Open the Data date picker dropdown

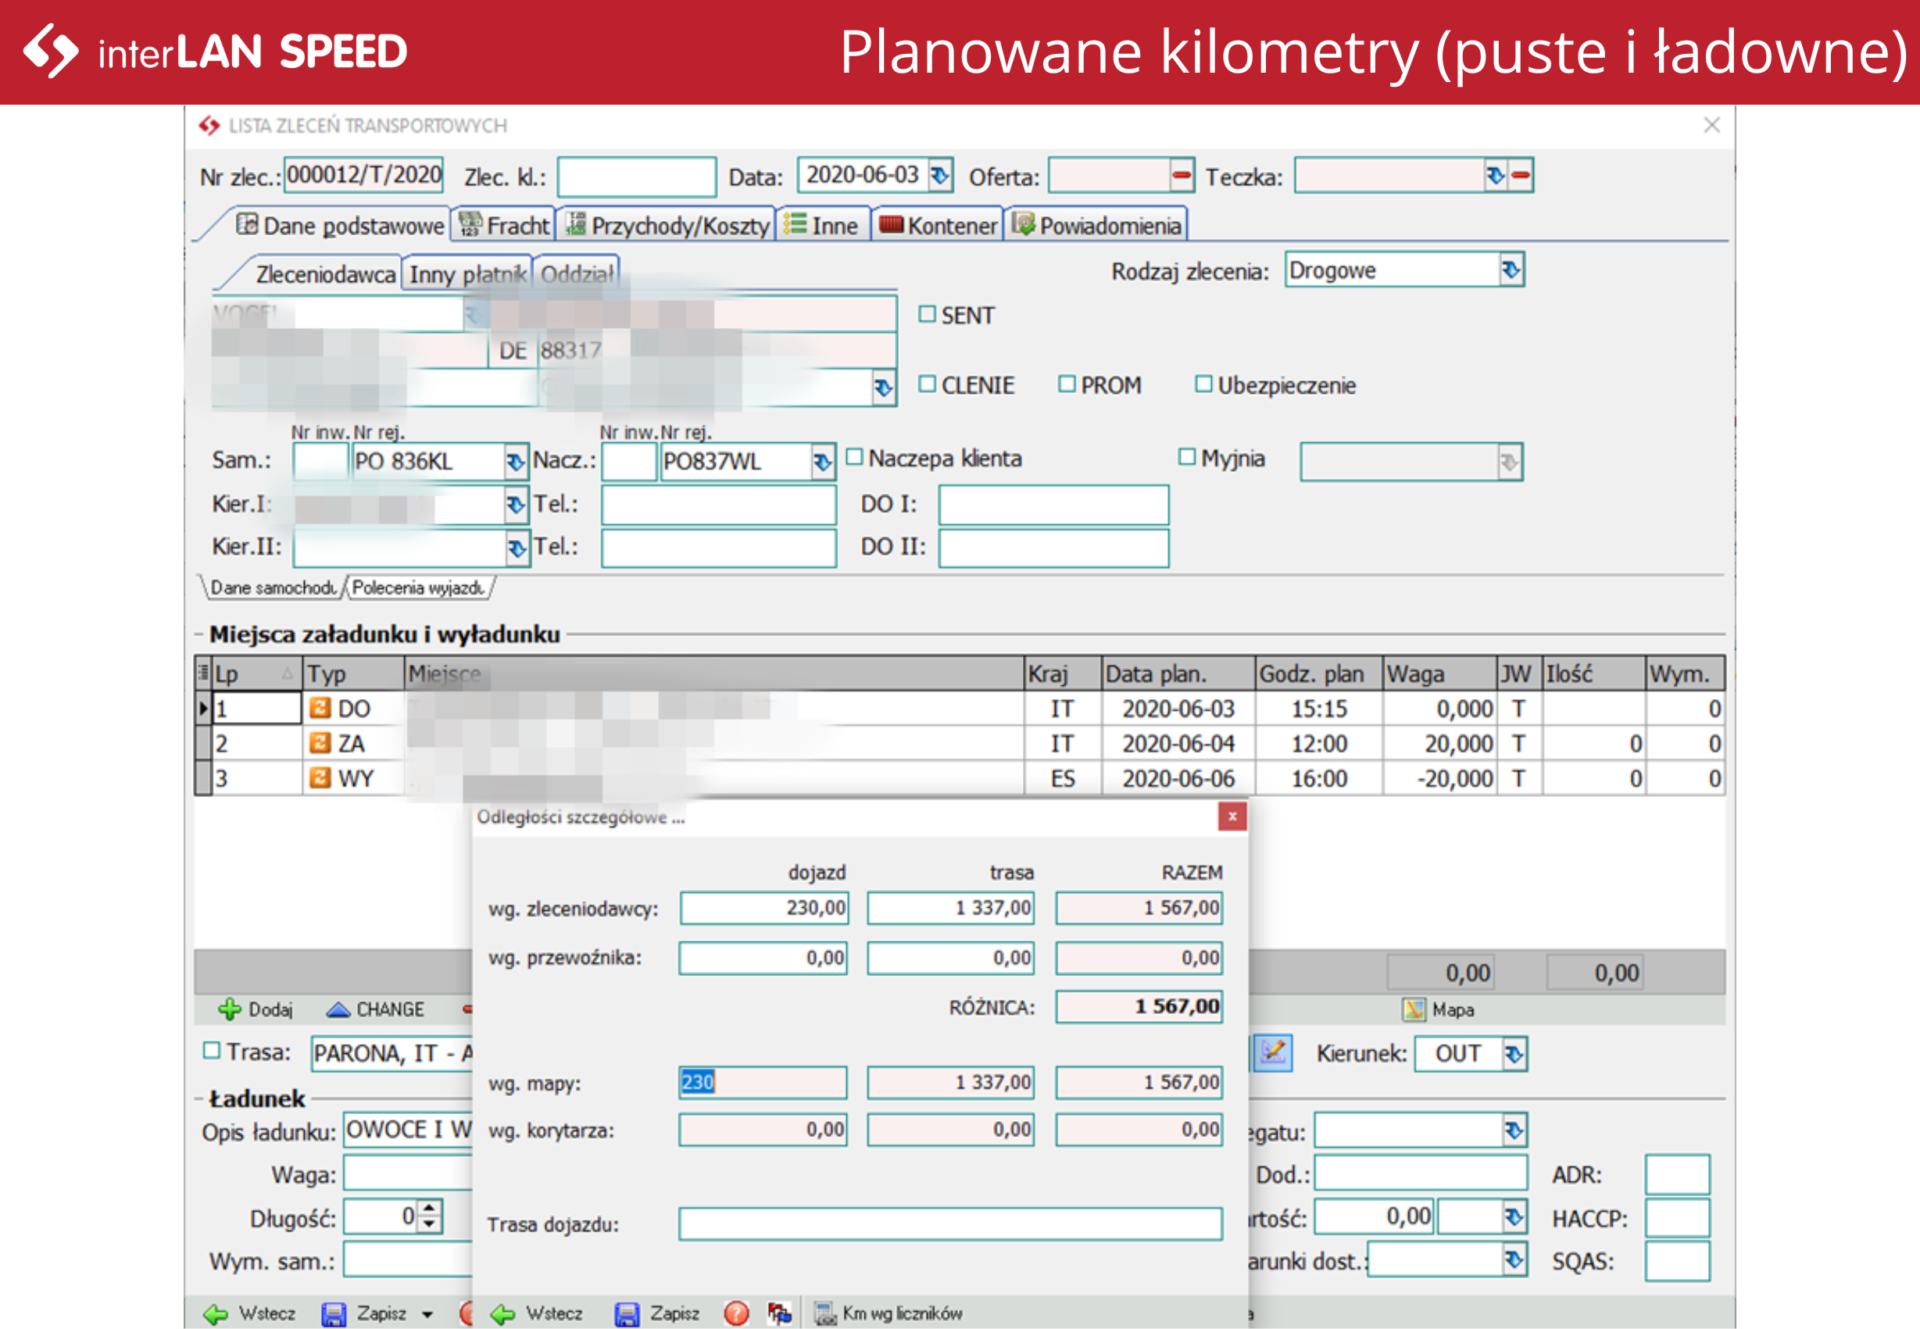[940, 176]
